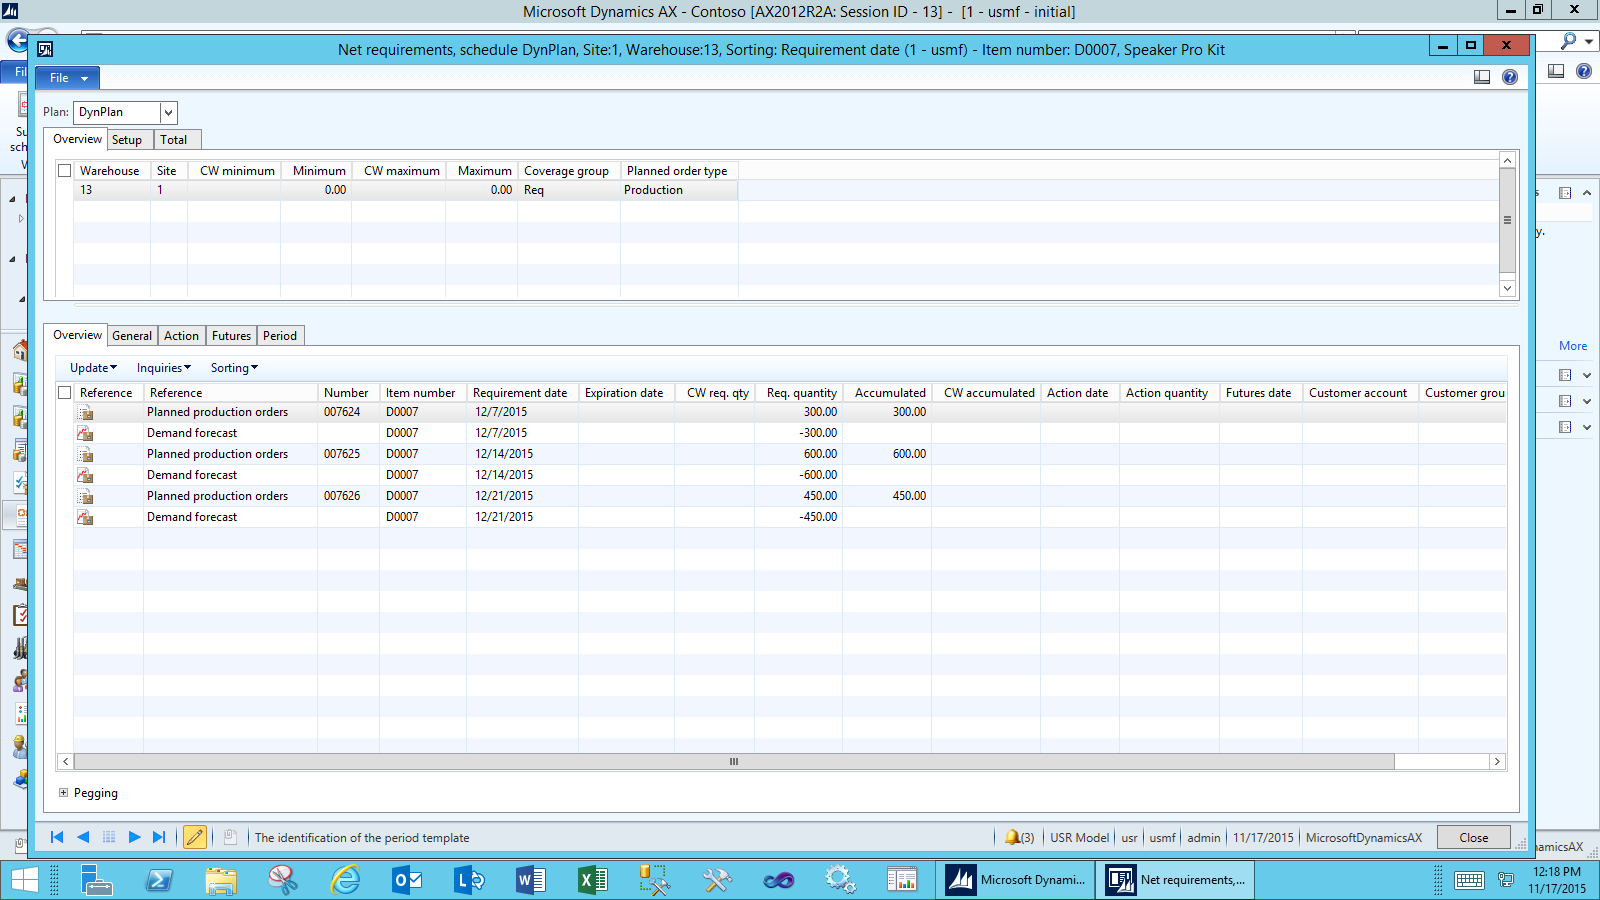Tick the select-all checkbox in Warehouse grid
This screenshot has height=900, width=1600.
65,171
